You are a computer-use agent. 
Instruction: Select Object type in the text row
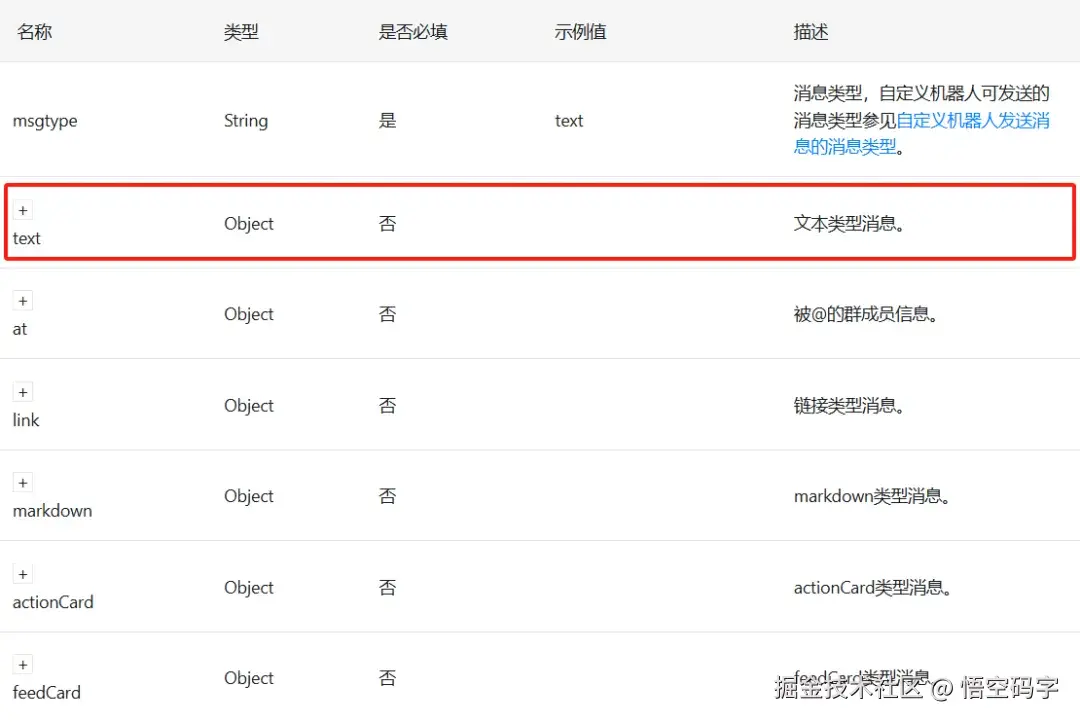249,224
